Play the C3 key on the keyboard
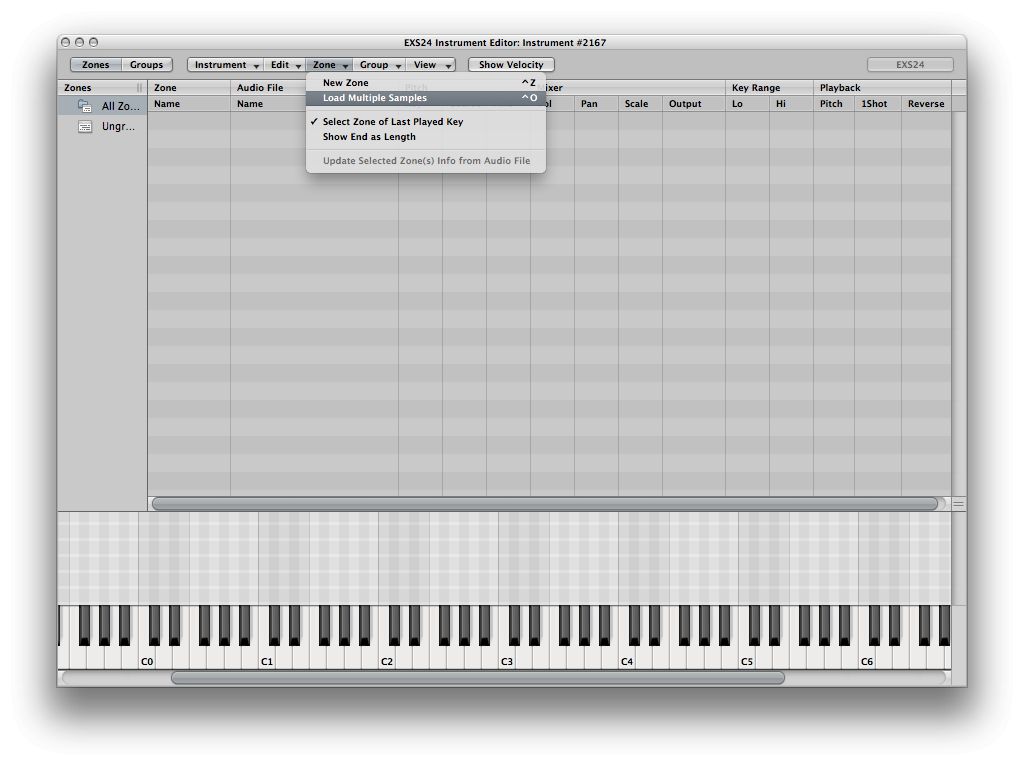 pos(507,658)
